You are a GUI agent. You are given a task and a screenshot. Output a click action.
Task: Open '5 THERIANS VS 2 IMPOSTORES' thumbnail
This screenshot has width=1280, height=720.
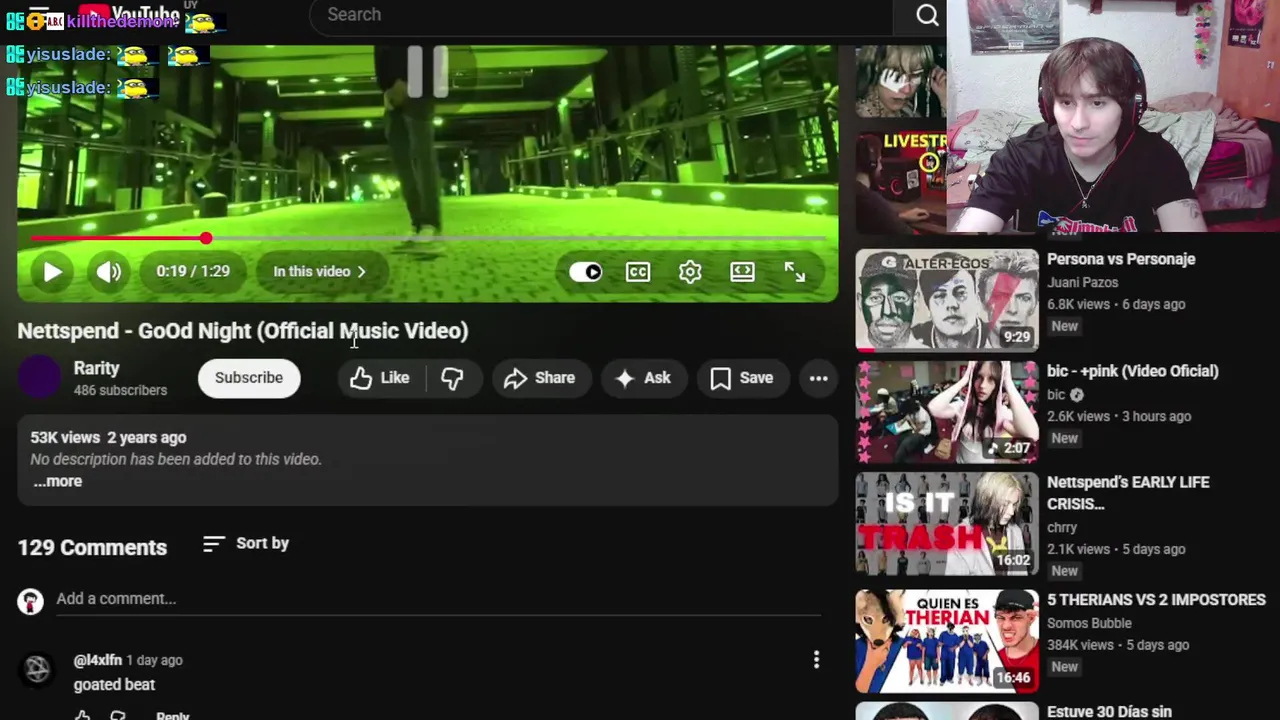[946, 642]
